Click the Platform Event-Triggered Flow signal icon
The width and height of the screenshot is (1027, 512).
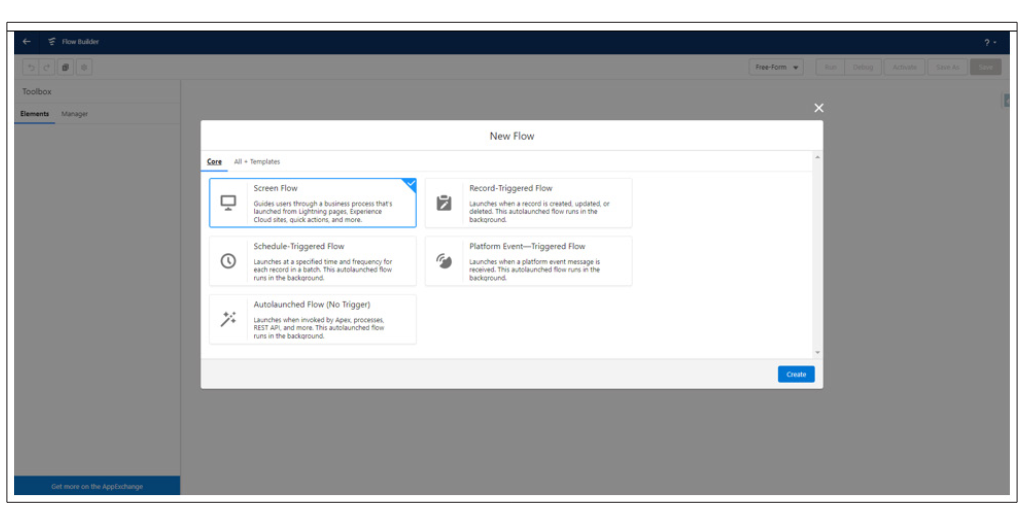[444, 261]
